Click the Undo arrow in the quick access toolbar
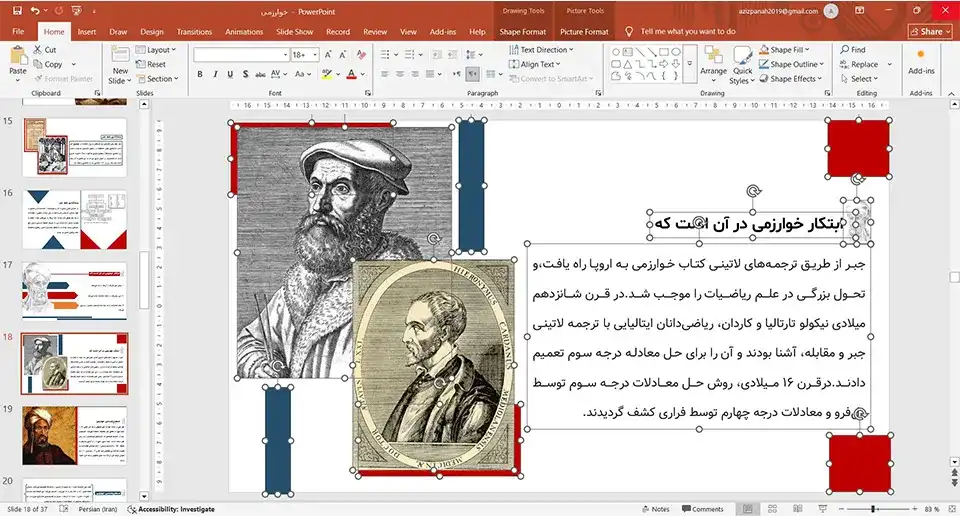960x516 pixels. pyautogui.click(x=35, y=11)
